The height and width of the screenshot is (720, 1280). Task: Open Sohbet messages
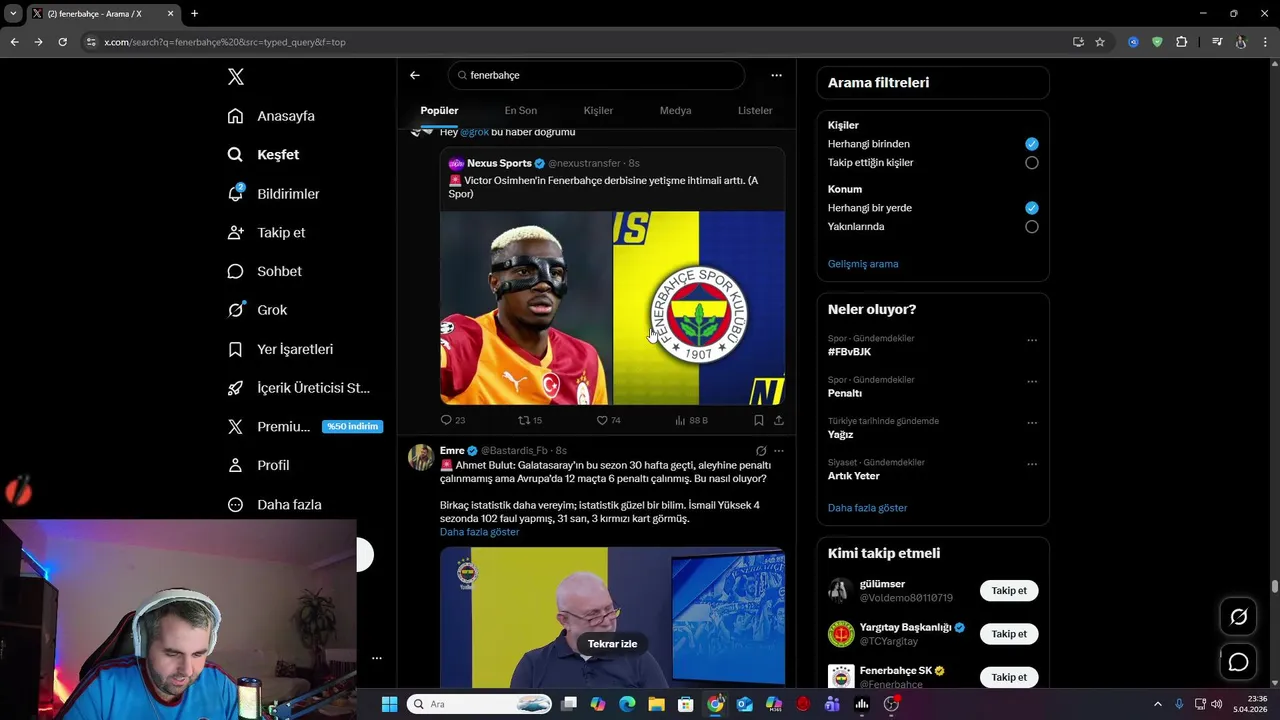click(x=264, y=271)
